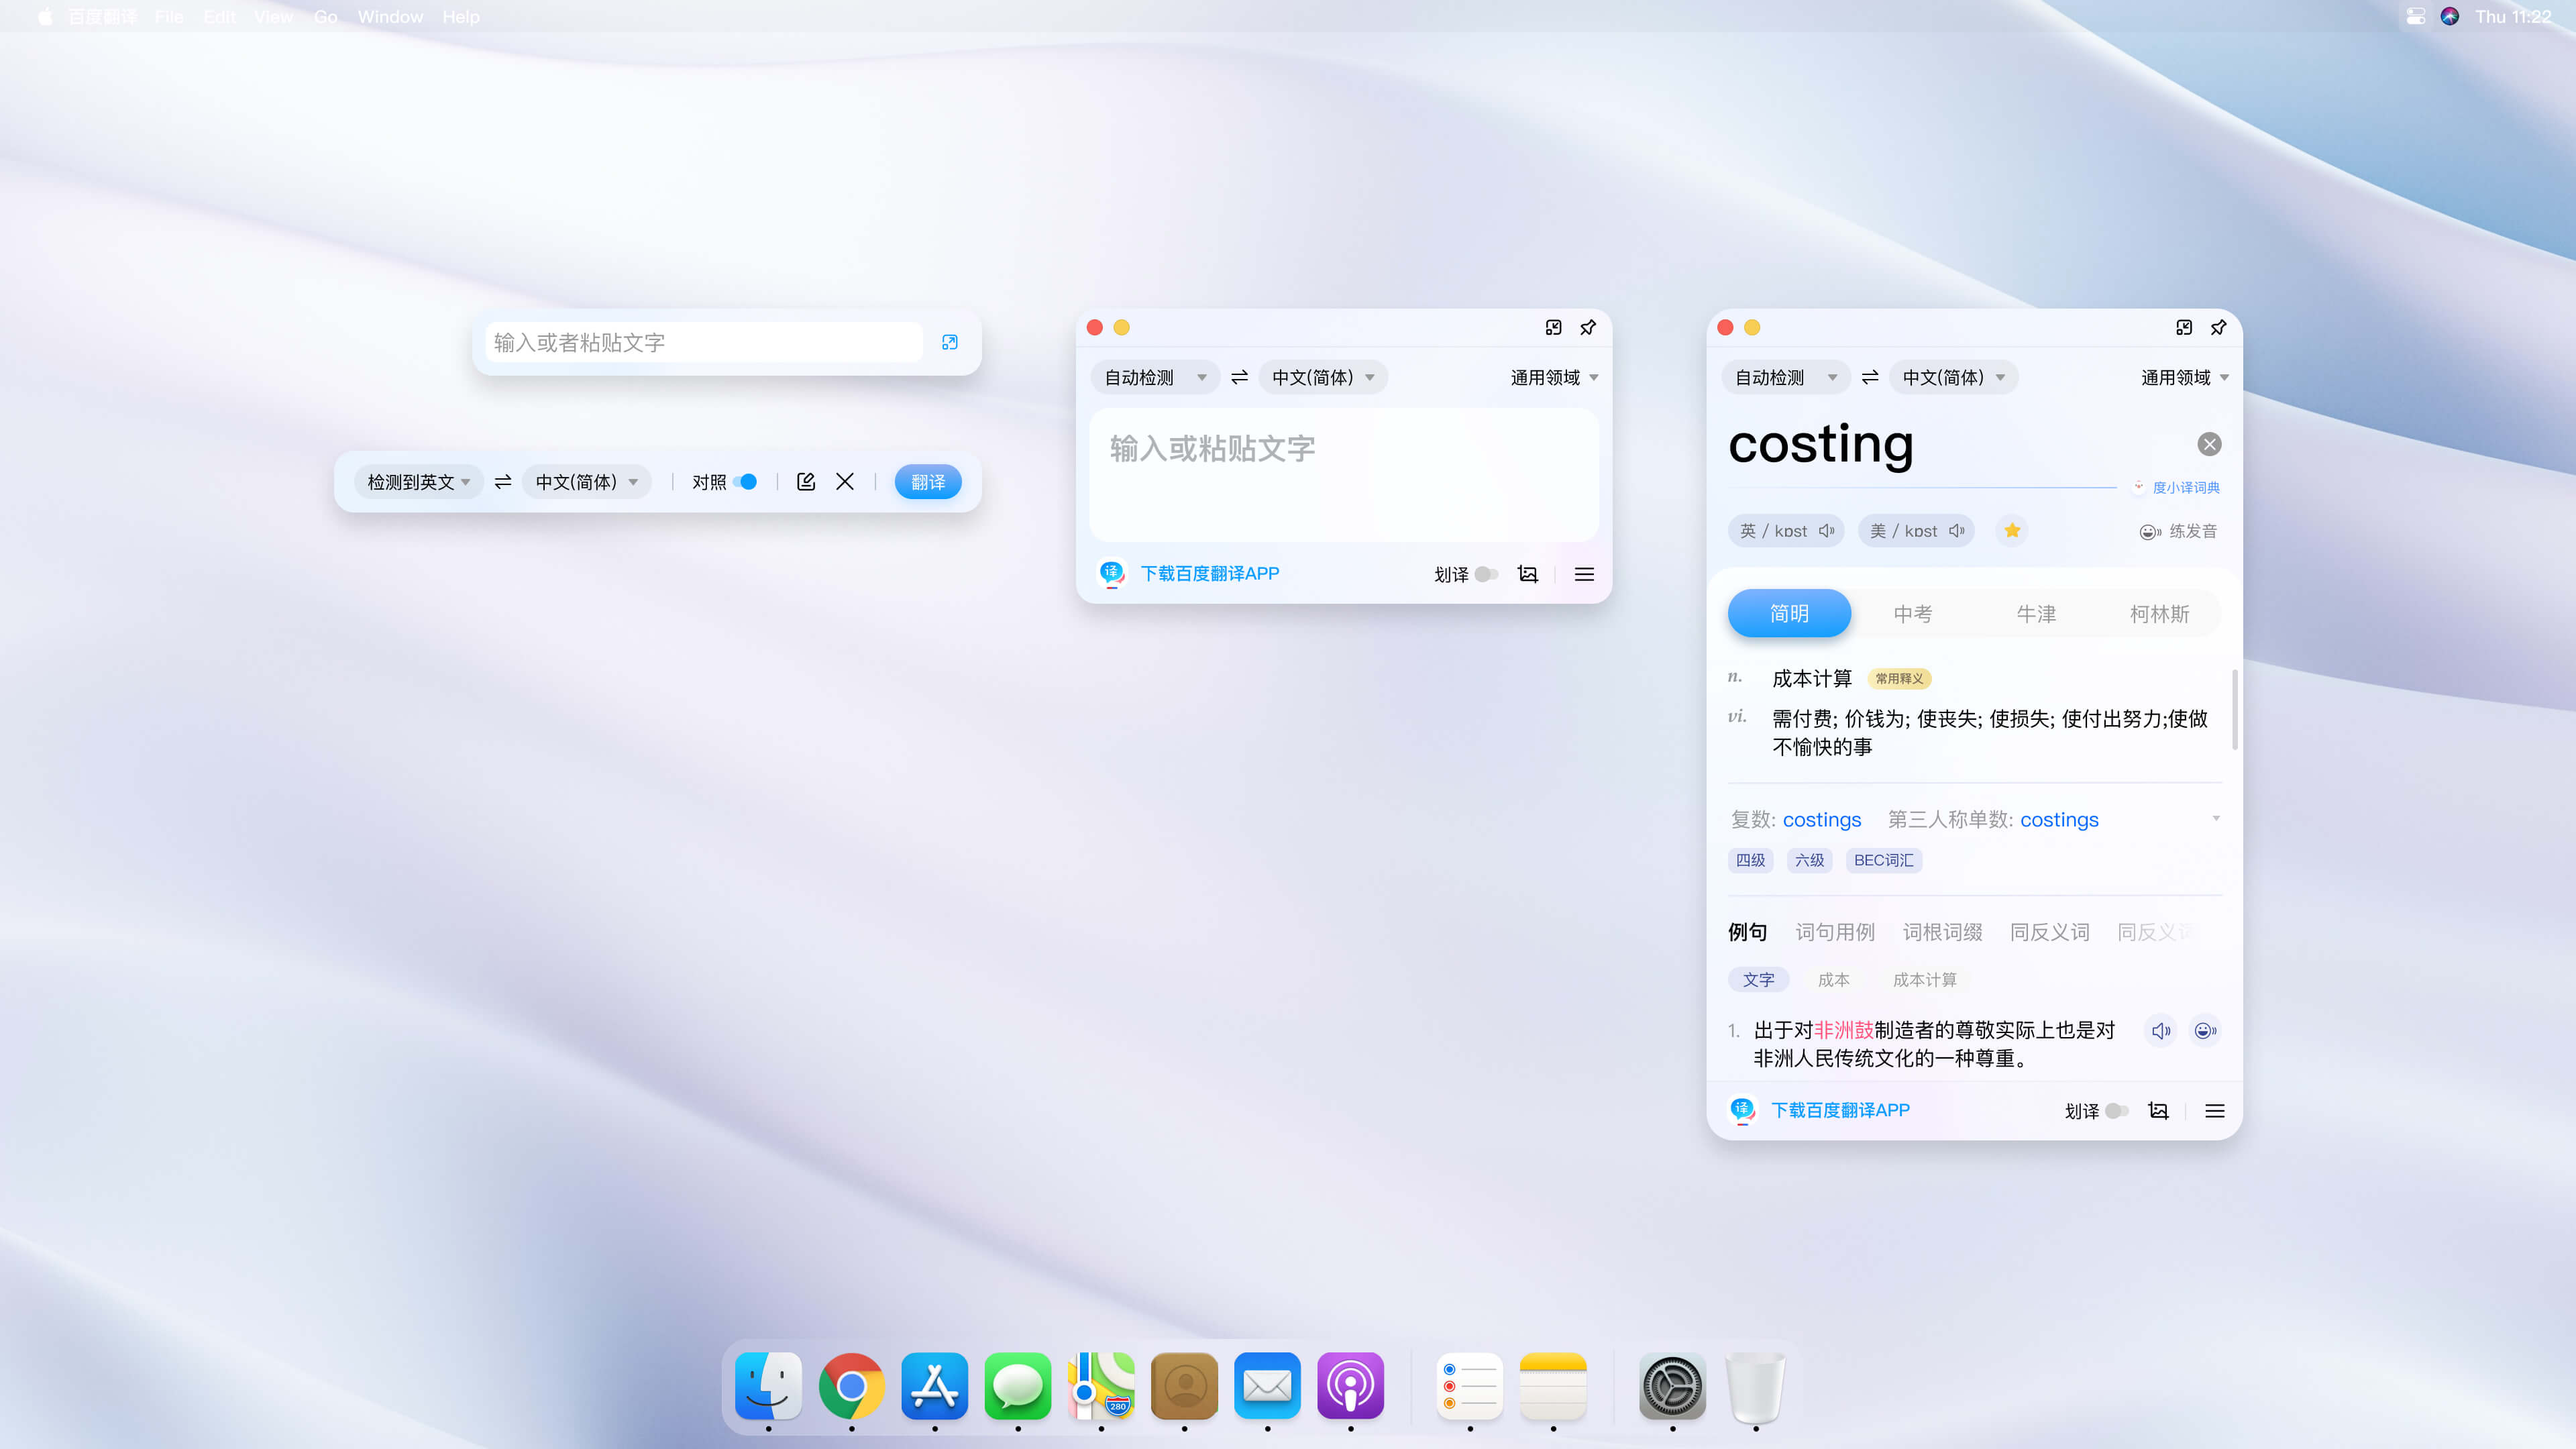Open the 检测到英文 source language dropdown

coord(419,482)
